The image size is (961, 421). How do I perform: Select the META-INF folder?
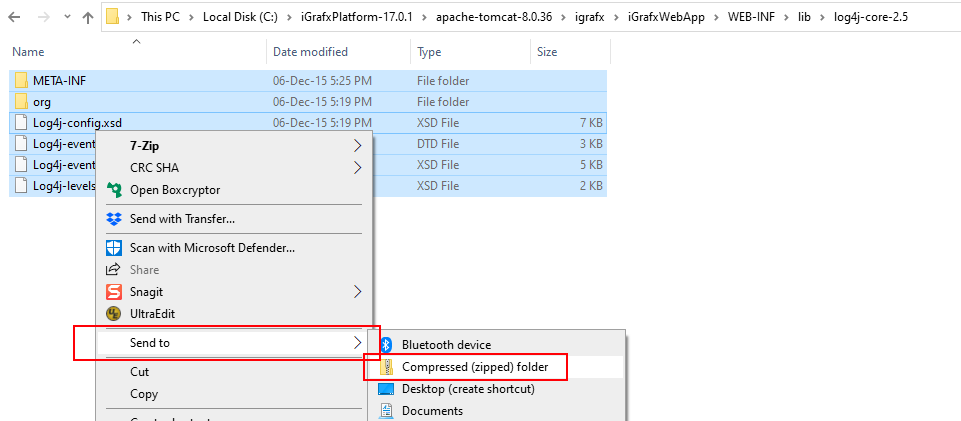[60, 80]
